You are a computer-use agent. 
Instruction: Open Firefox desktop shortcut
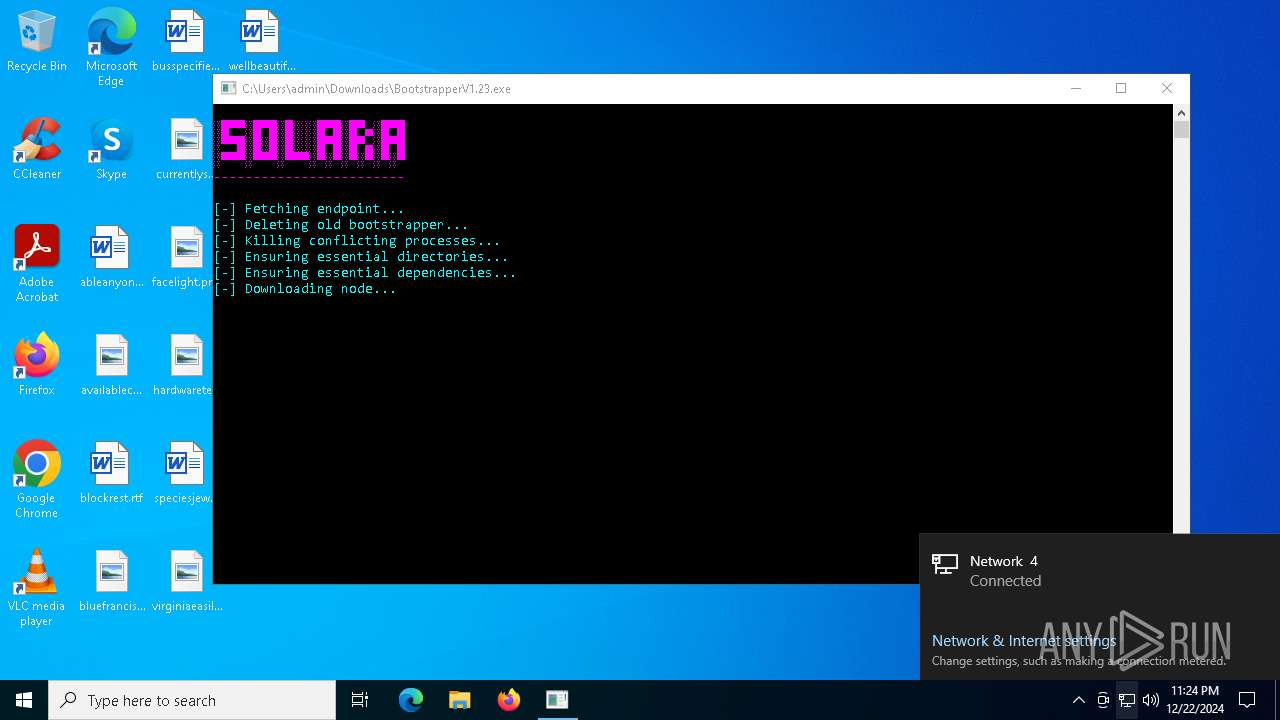click(37, 366)
